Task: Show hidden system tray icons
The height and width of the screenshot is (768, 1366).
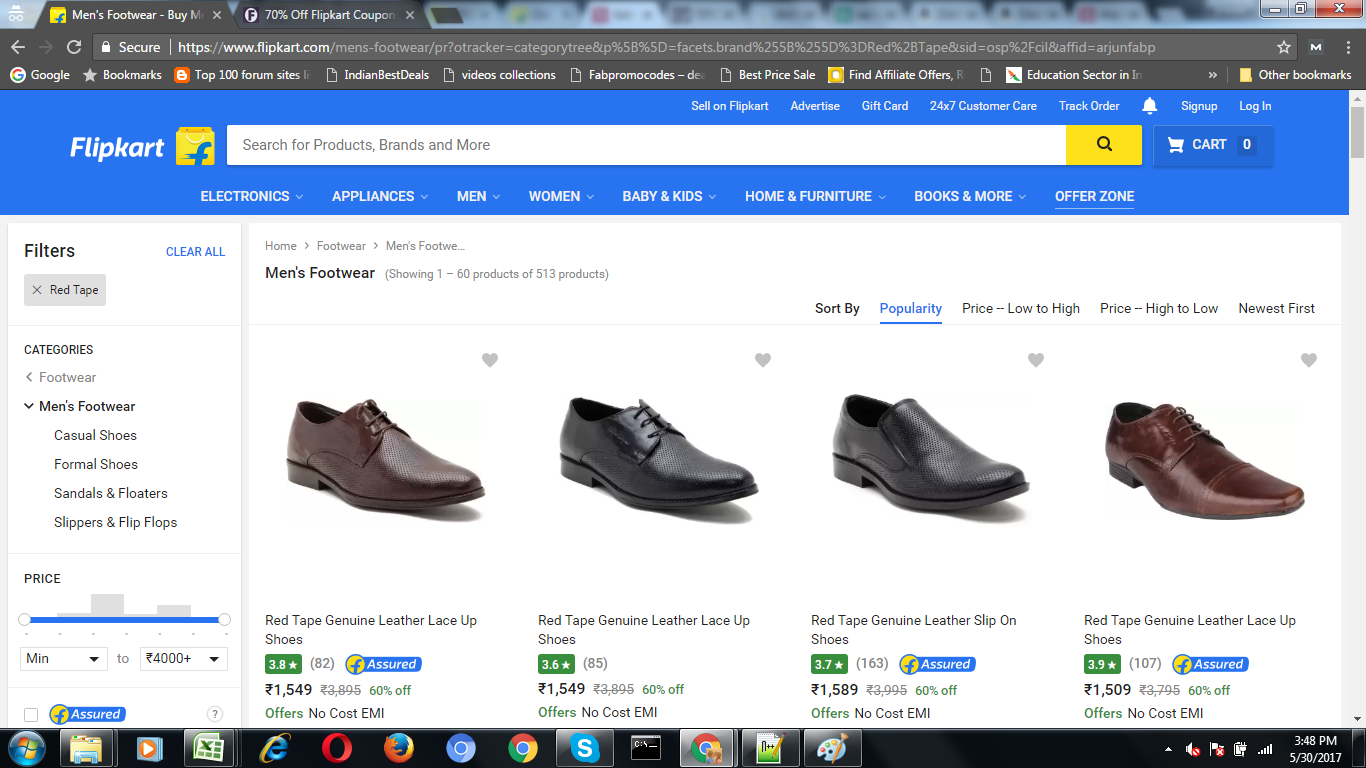Action: click(x=1169, y=749)
